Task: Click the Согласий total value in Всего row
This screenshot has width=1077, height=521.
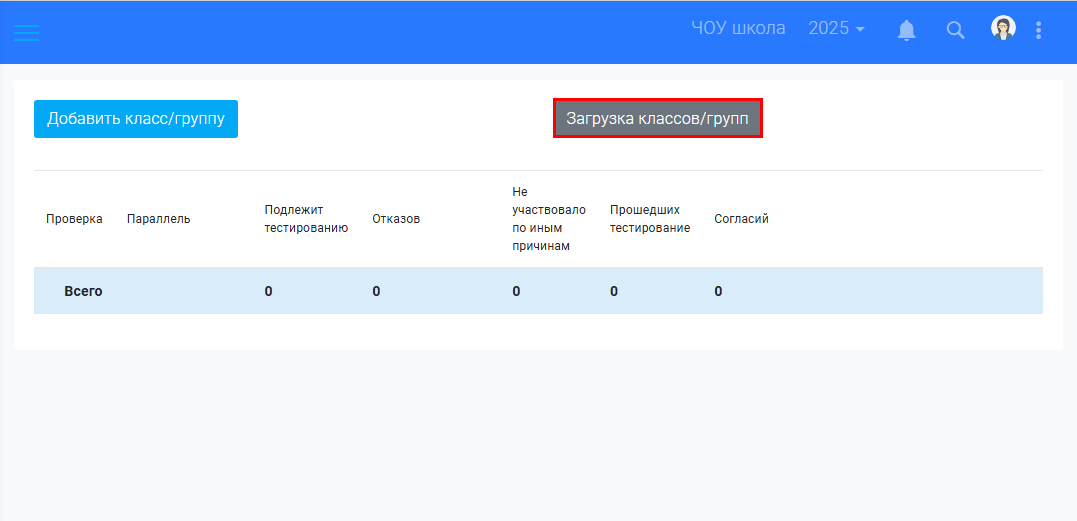Action: [x=718, y=291]
